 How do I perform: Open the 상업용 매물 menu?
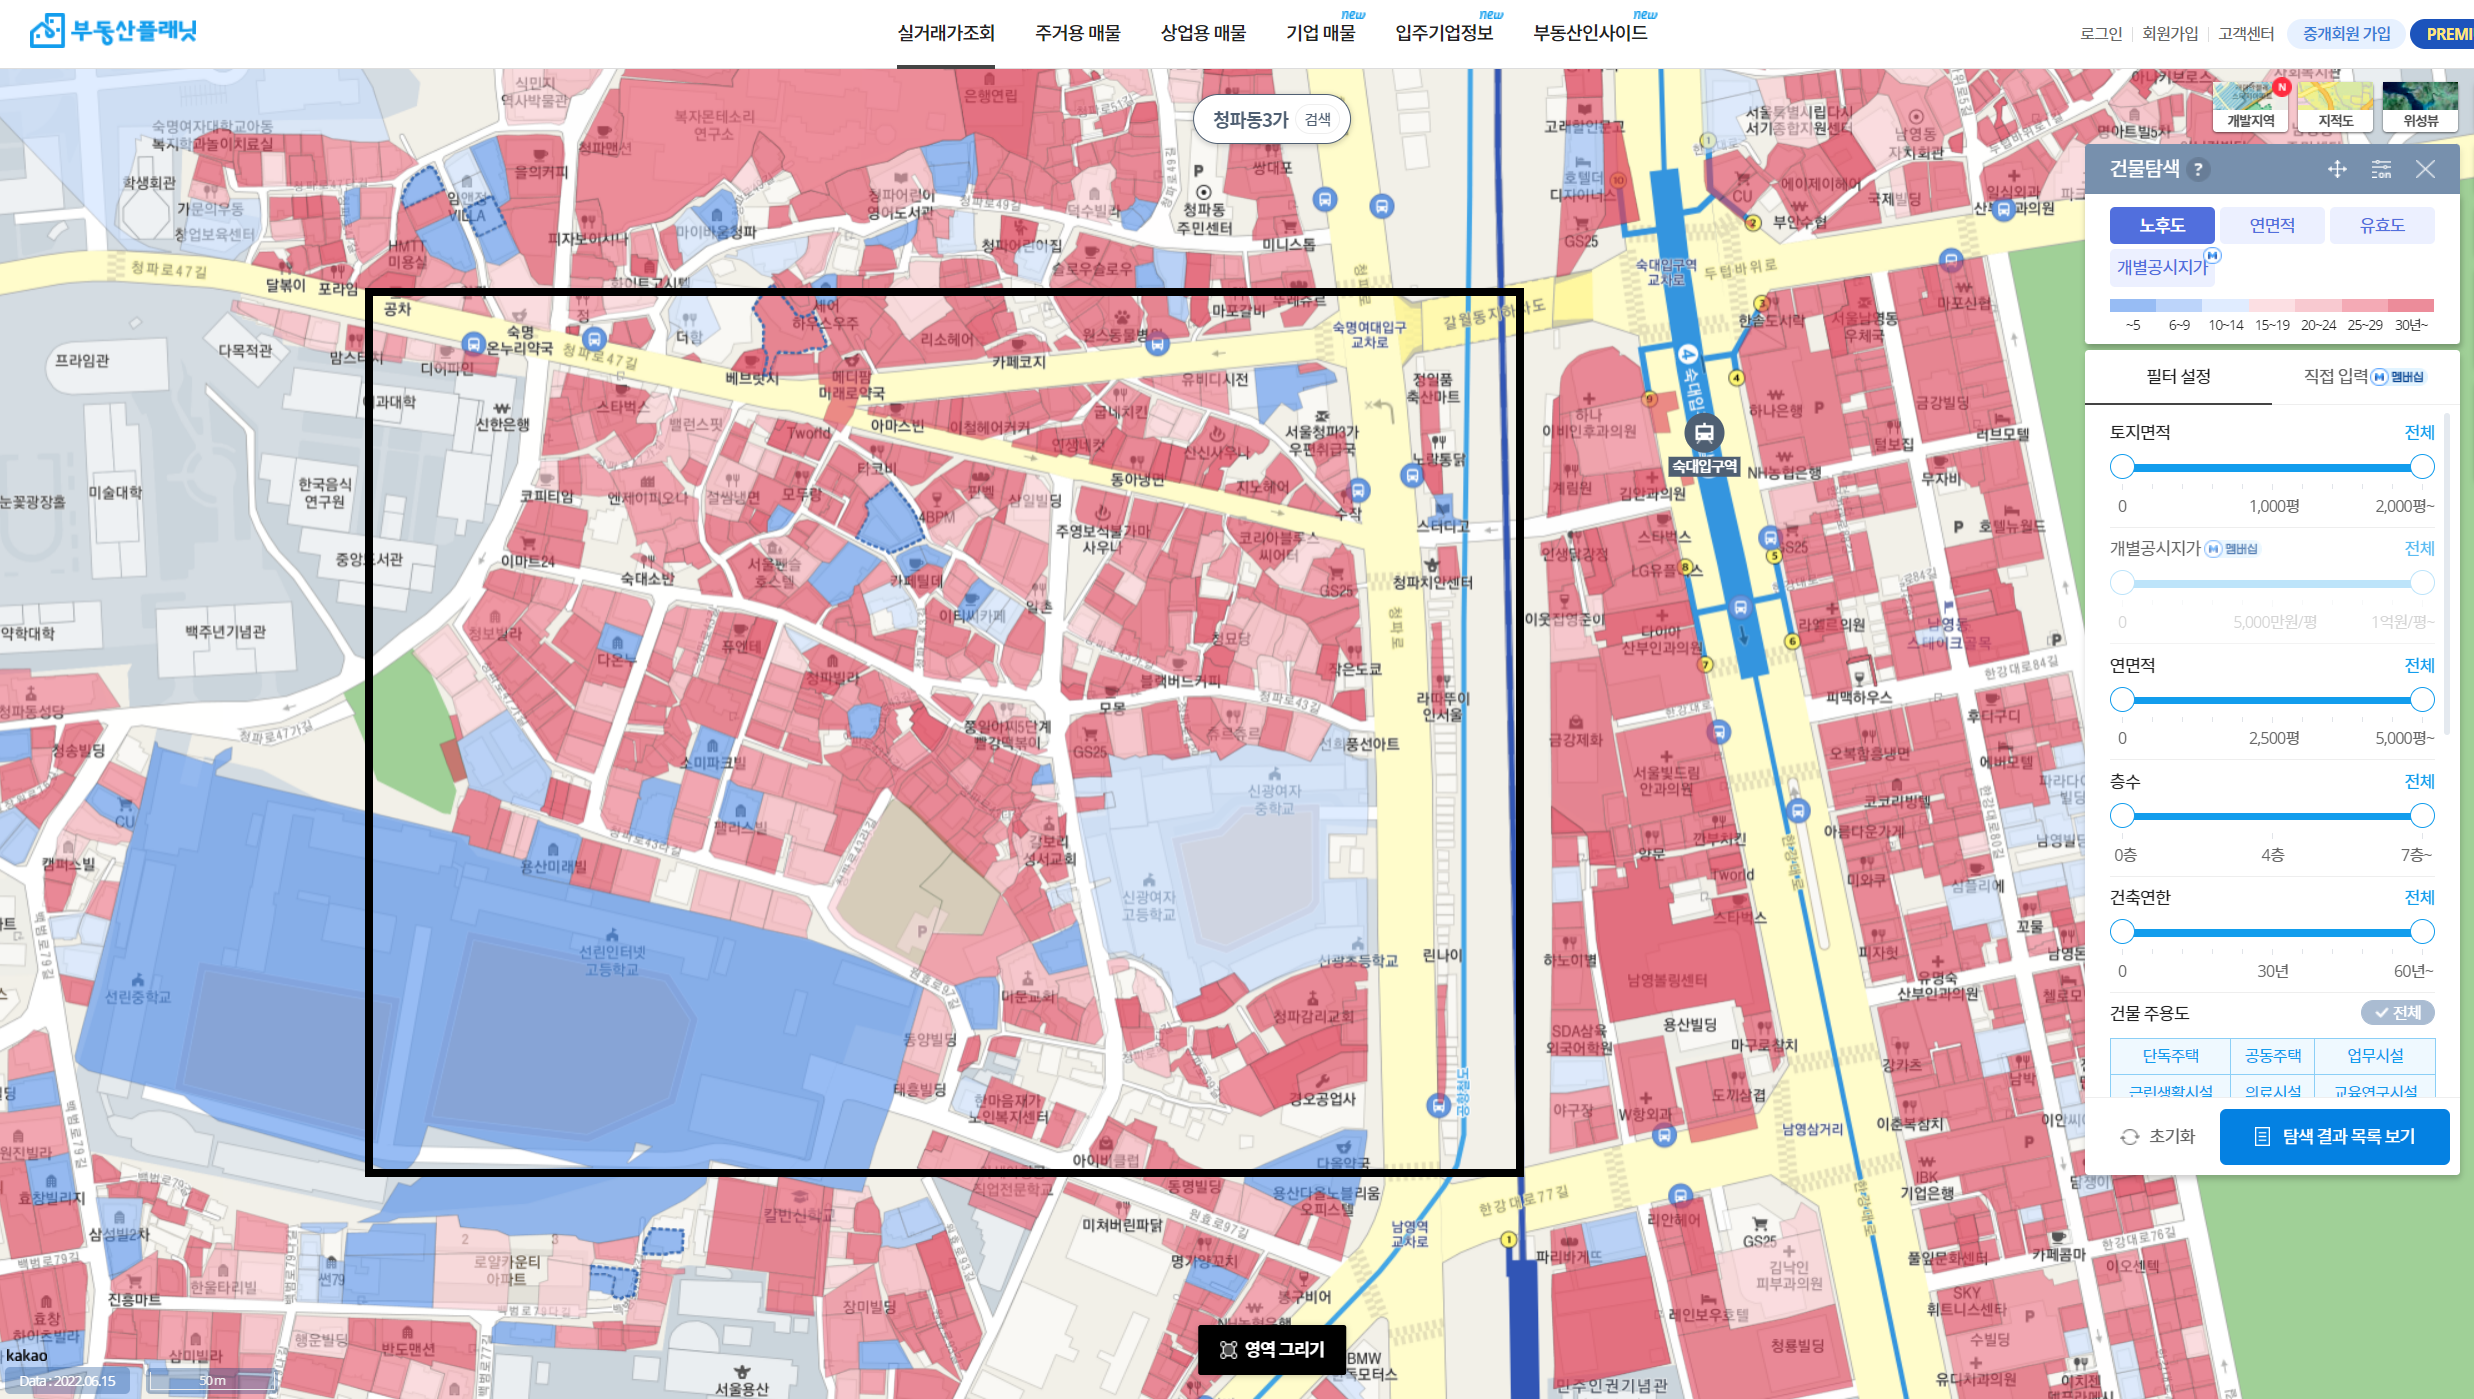pyautogui.click(x=1203, y=33)
